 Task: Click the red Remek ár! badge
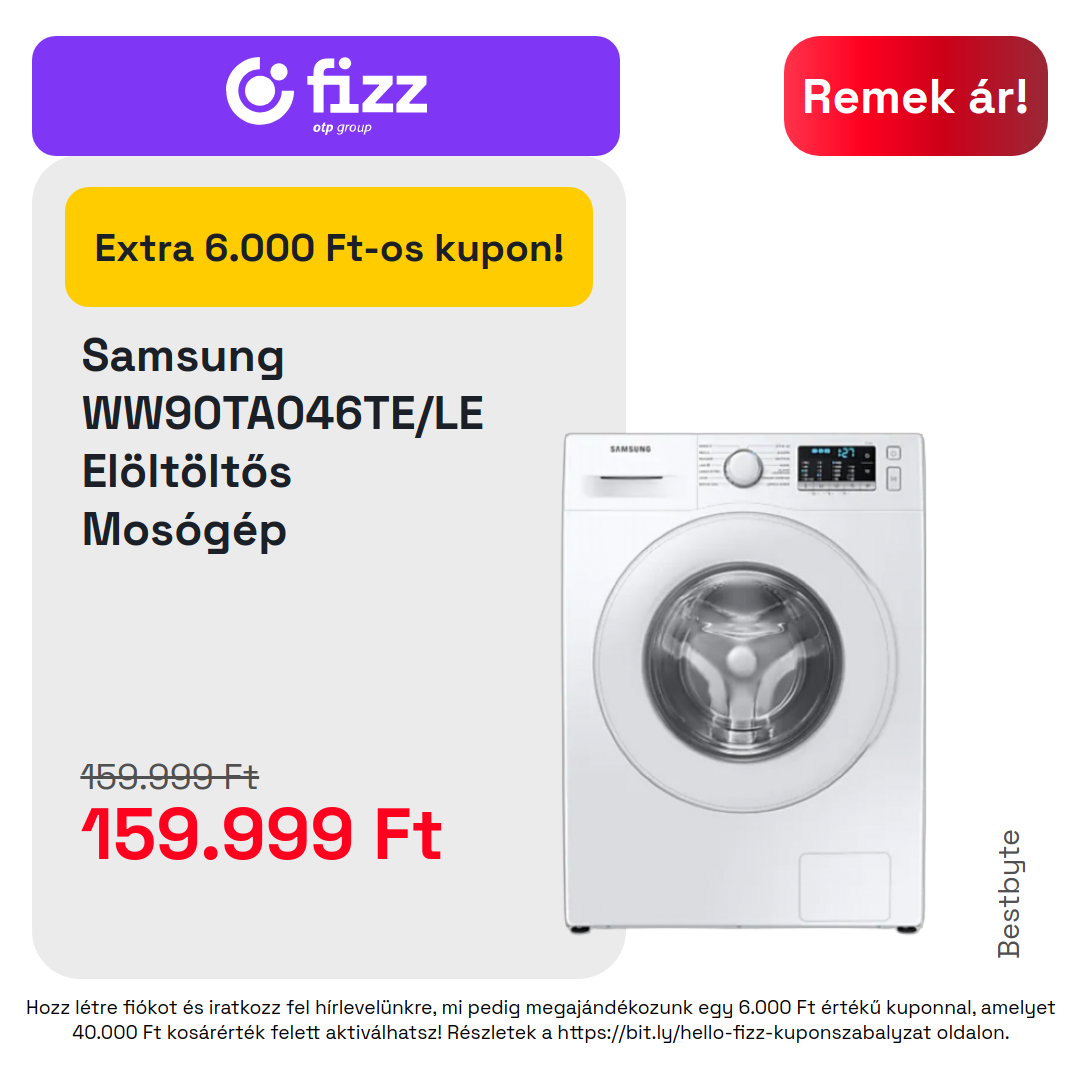pos(915,96)
